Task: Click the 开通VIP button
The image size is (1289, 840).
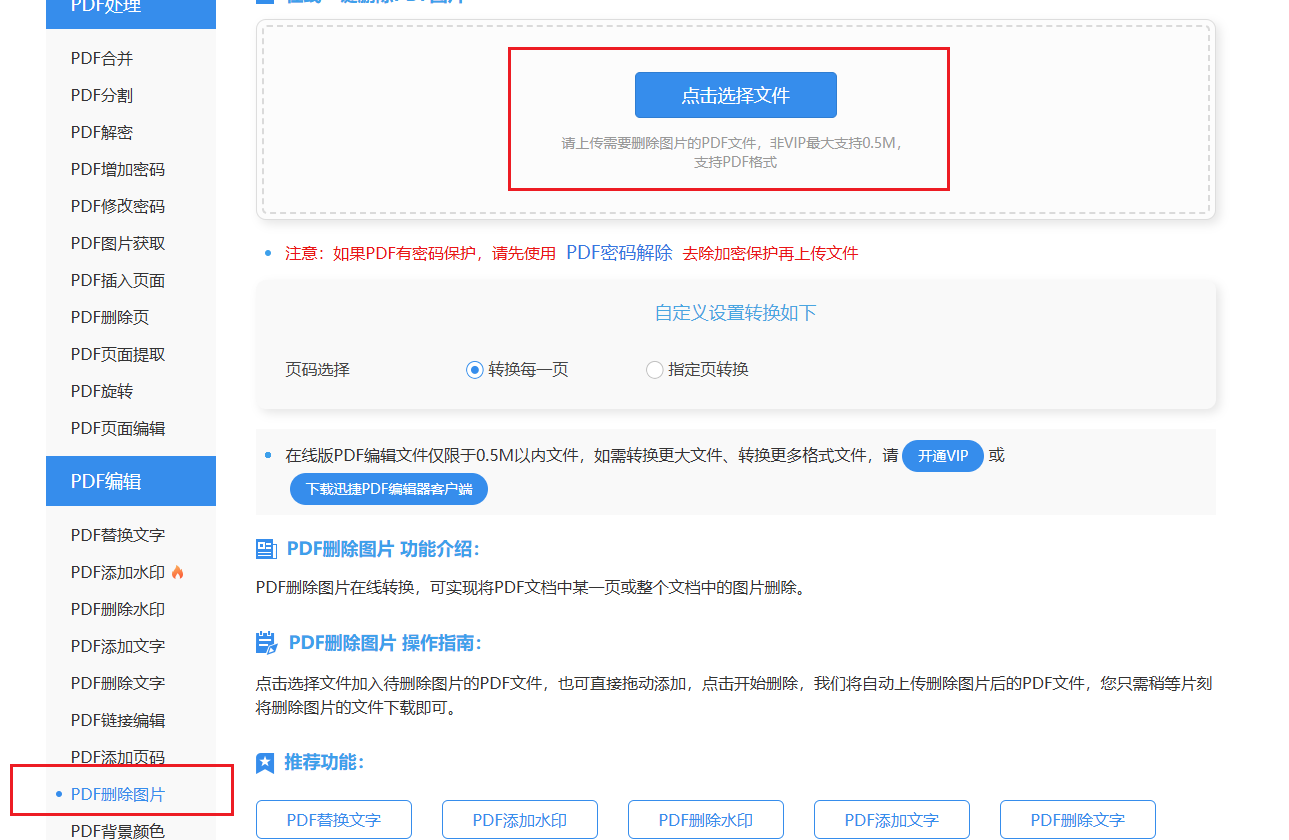Action: pos(942,455)
